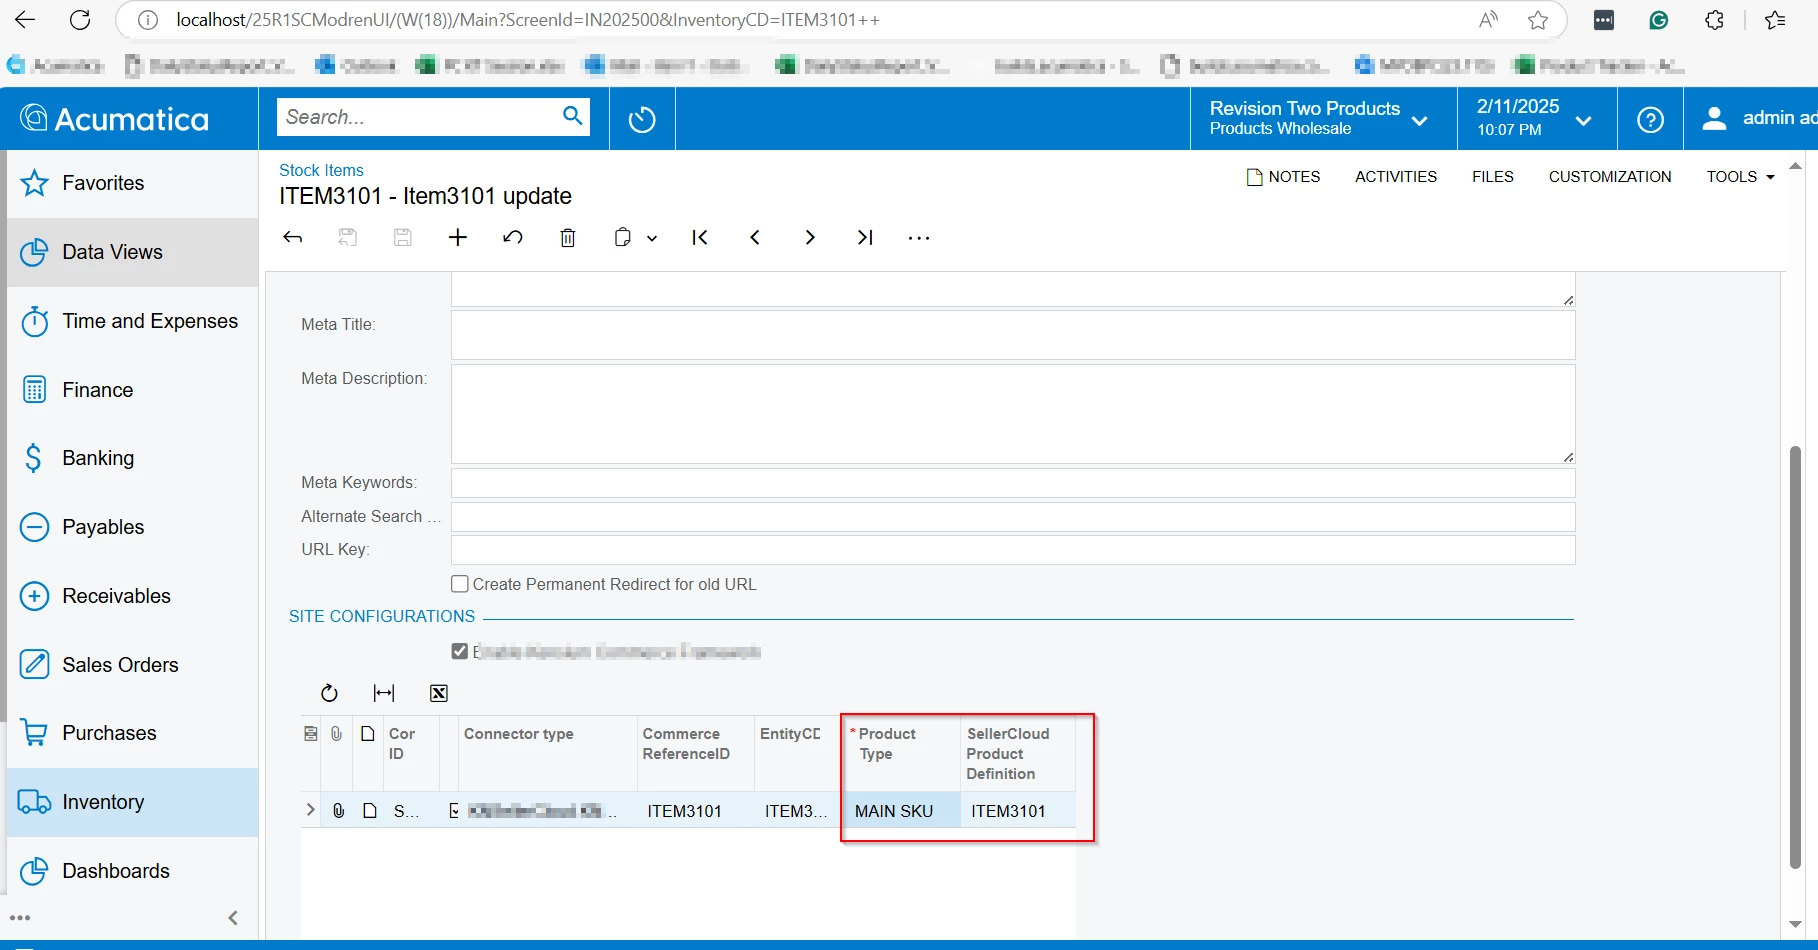
Task: Export the grid to Excel
Action: 439,693
